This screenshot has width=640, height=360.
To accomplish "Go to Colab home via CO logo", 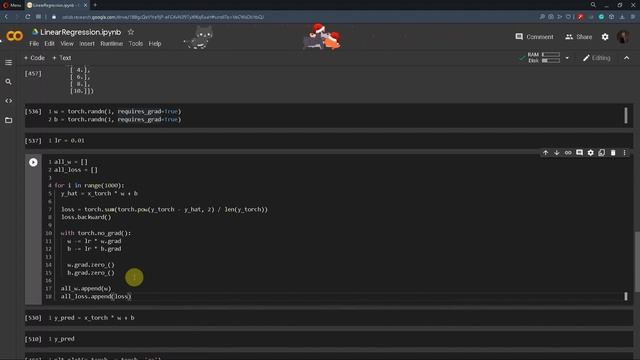I will click(14, 36).
